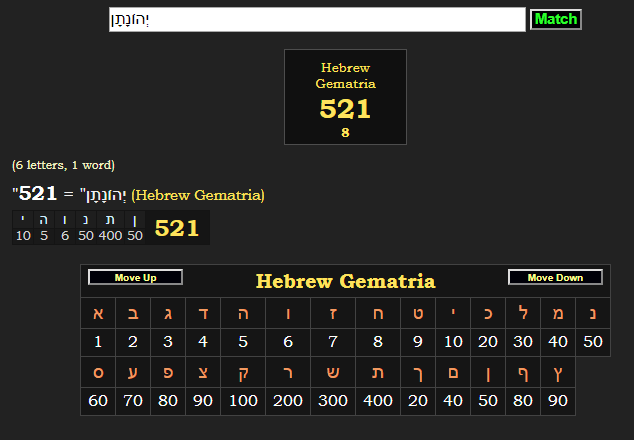634x440 pixels.
Task: Click the Tav letter valued 400 in breakdown
Action: point(110,228)
